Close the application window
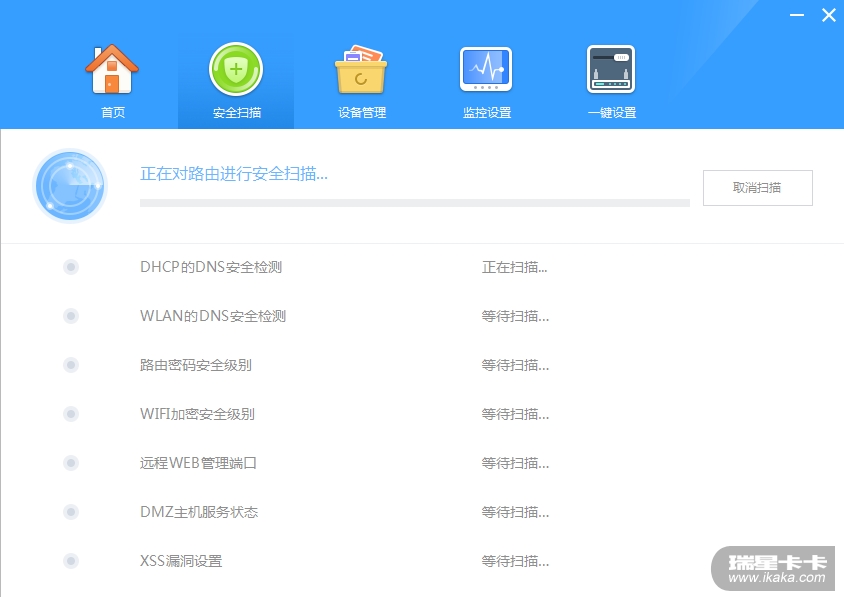This screenshot has width=844, height=597. pos(828,15)
